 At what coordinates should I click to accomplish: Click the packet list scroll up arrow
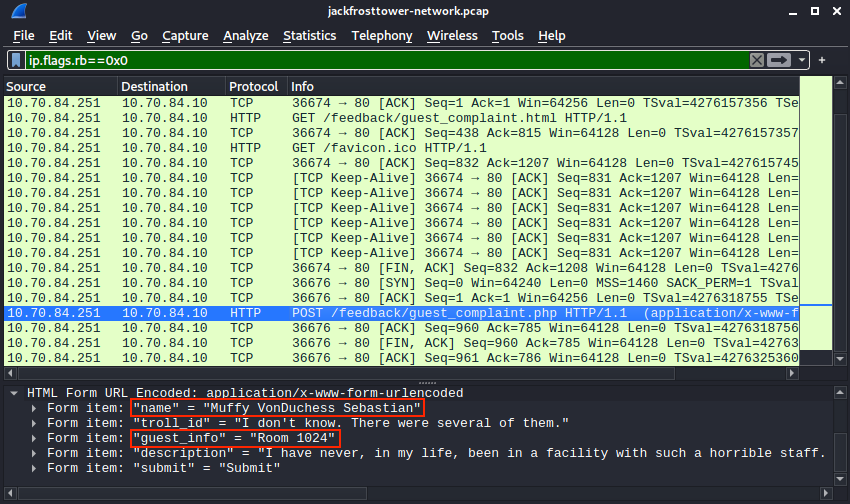[840, 83]
